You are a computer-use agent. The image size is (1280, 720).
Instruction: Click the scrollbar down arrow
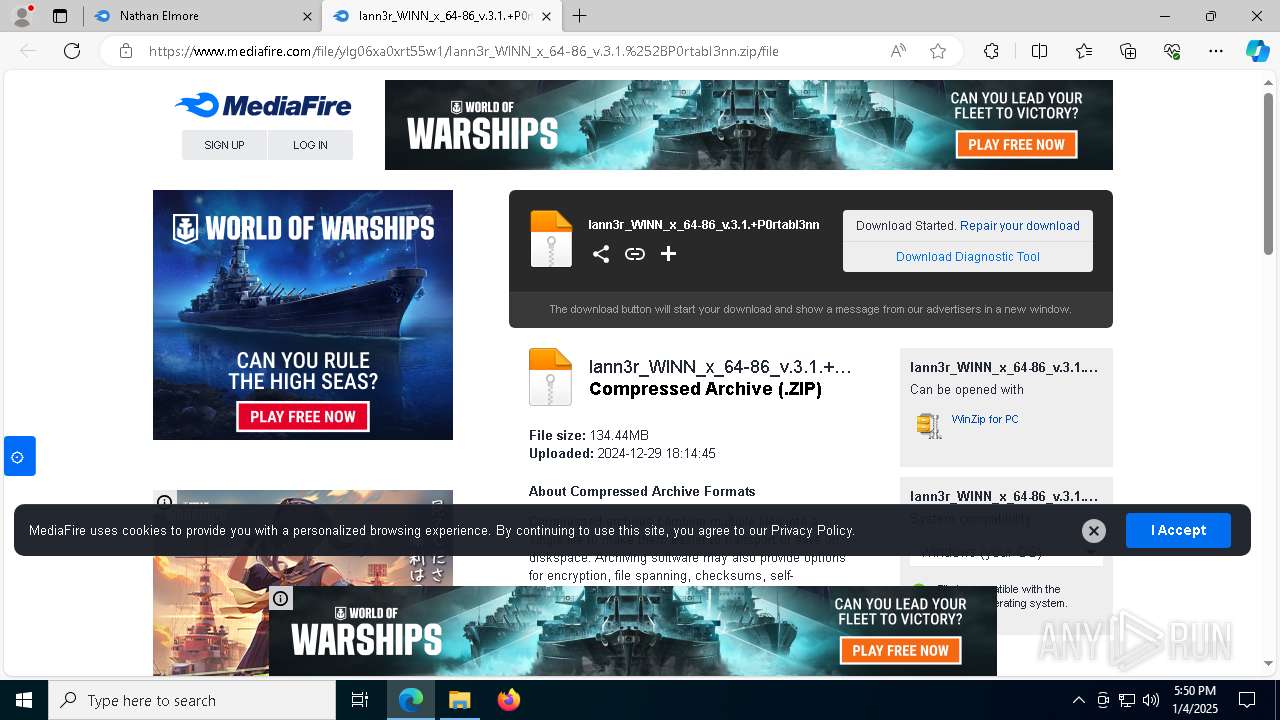pos(1268,662)
